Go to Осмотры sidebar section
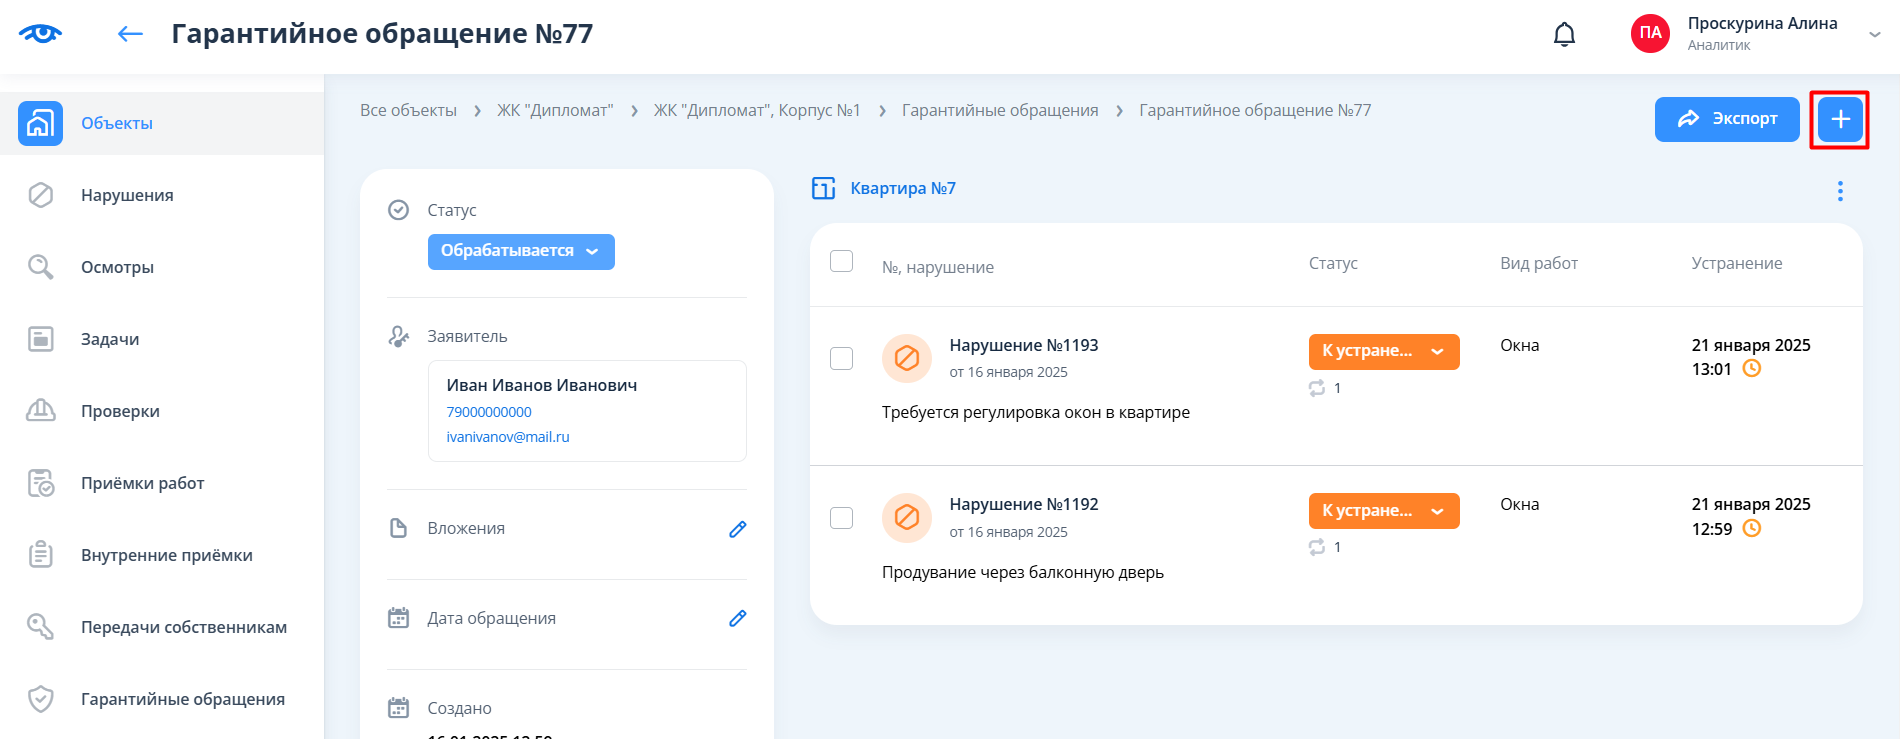Image resolution: width=1900 pixels, height=739 pixels. (x=117, y=267)
